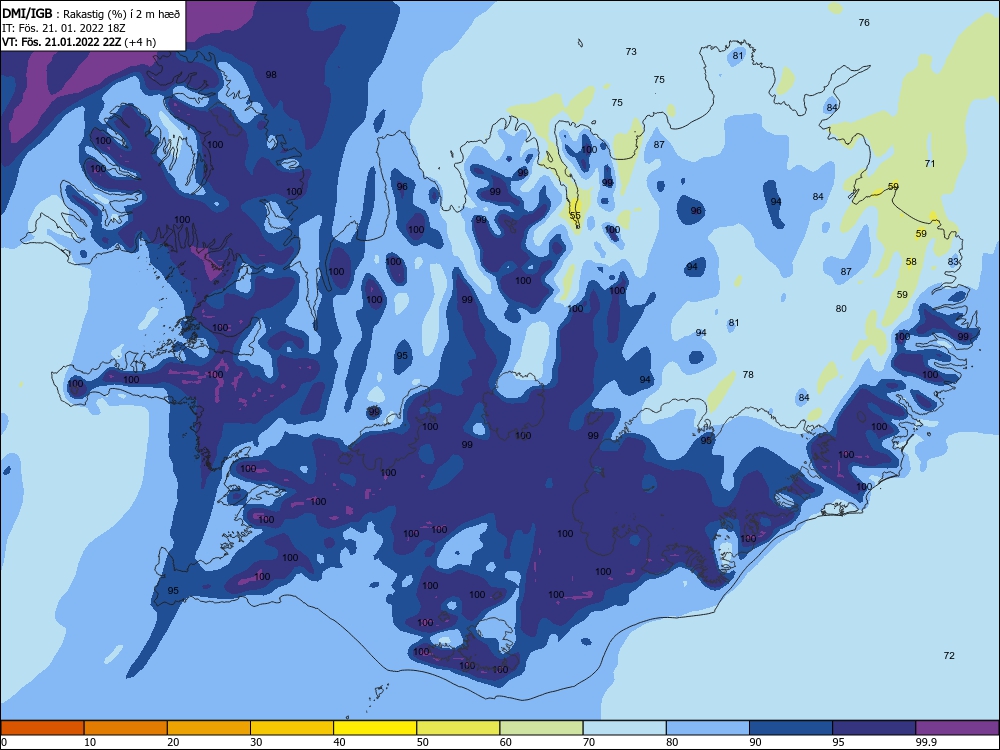
Task: Click the map value '55' in the yellow fjord area
Action: pyautogui.click(x=575, y=216)
